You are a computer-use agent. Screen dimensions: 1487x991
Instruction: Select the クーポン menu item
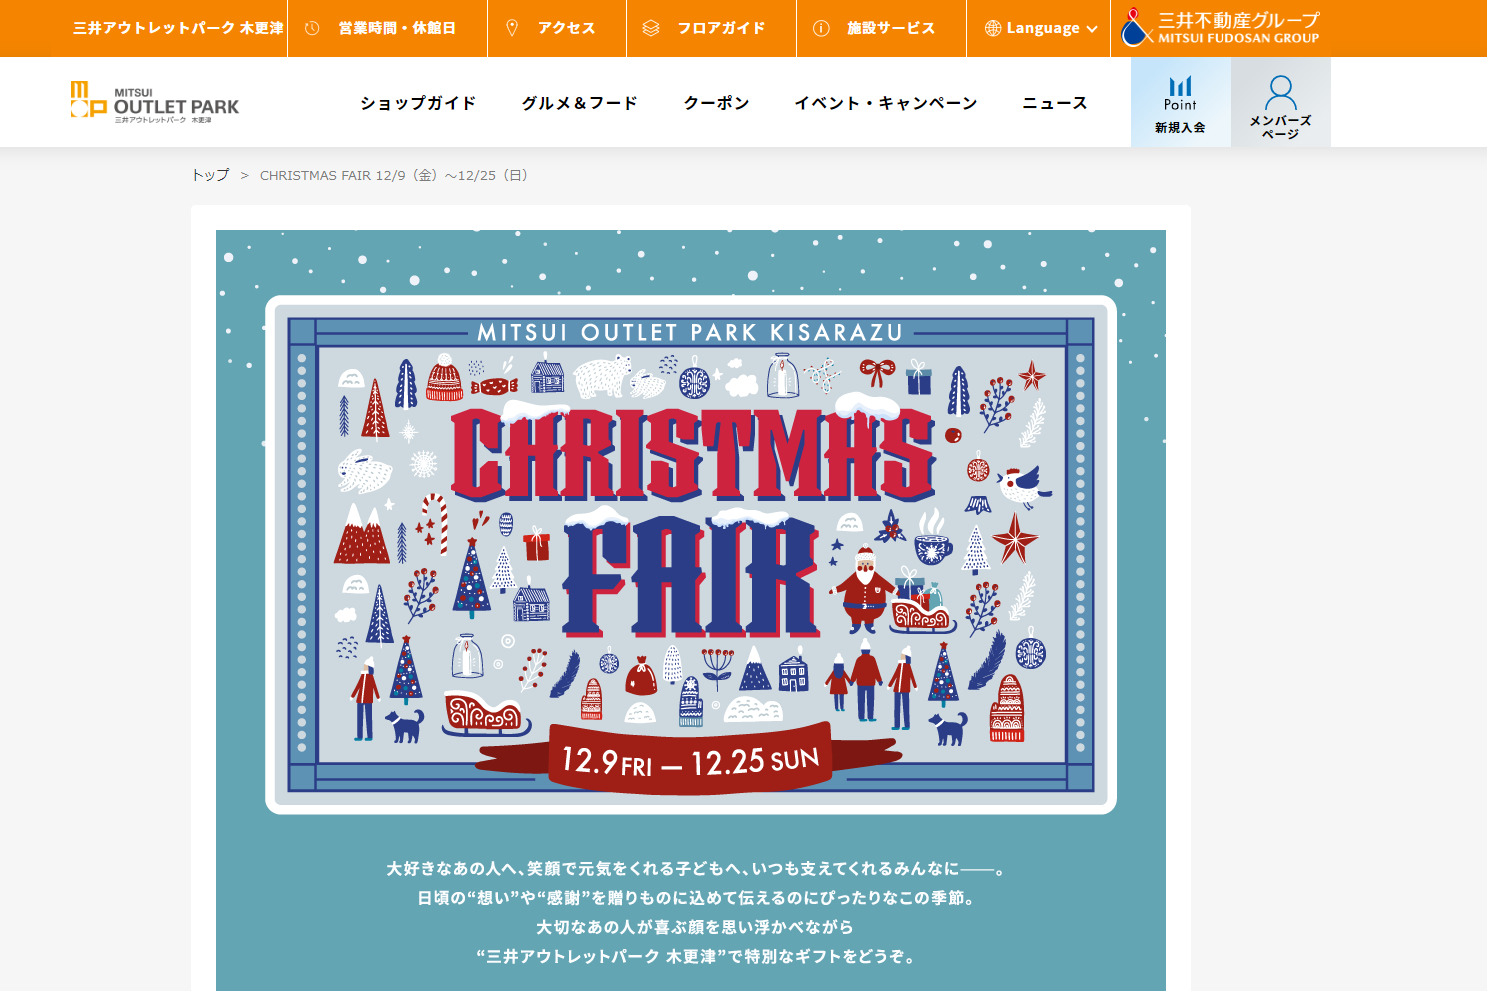(x=717, y=103)
